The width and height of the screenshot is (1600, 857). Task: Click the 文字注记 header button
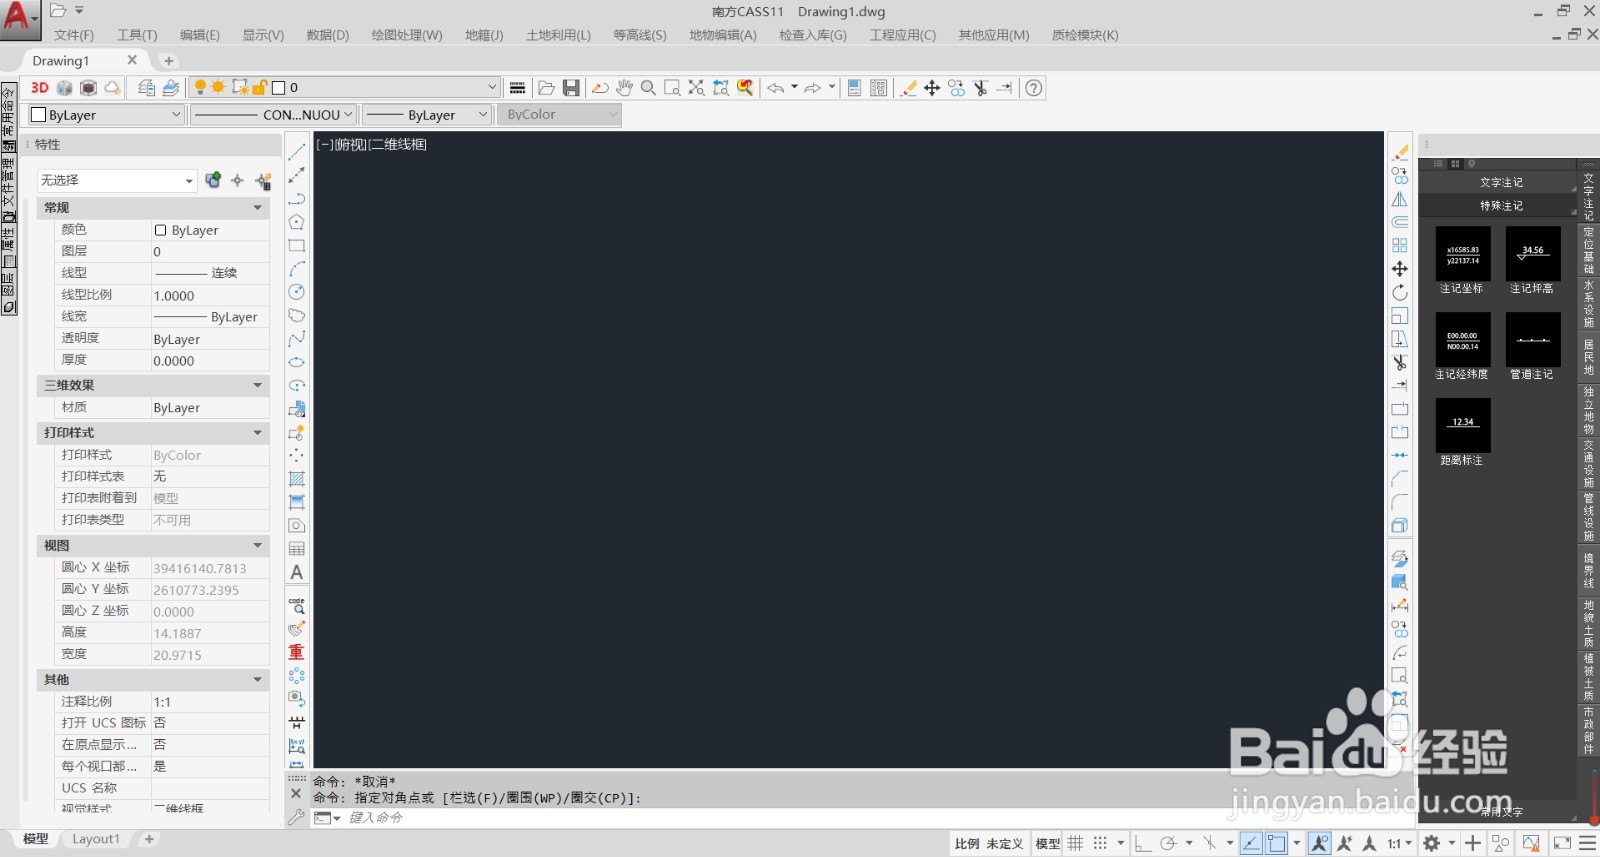tap(1501, 183)
